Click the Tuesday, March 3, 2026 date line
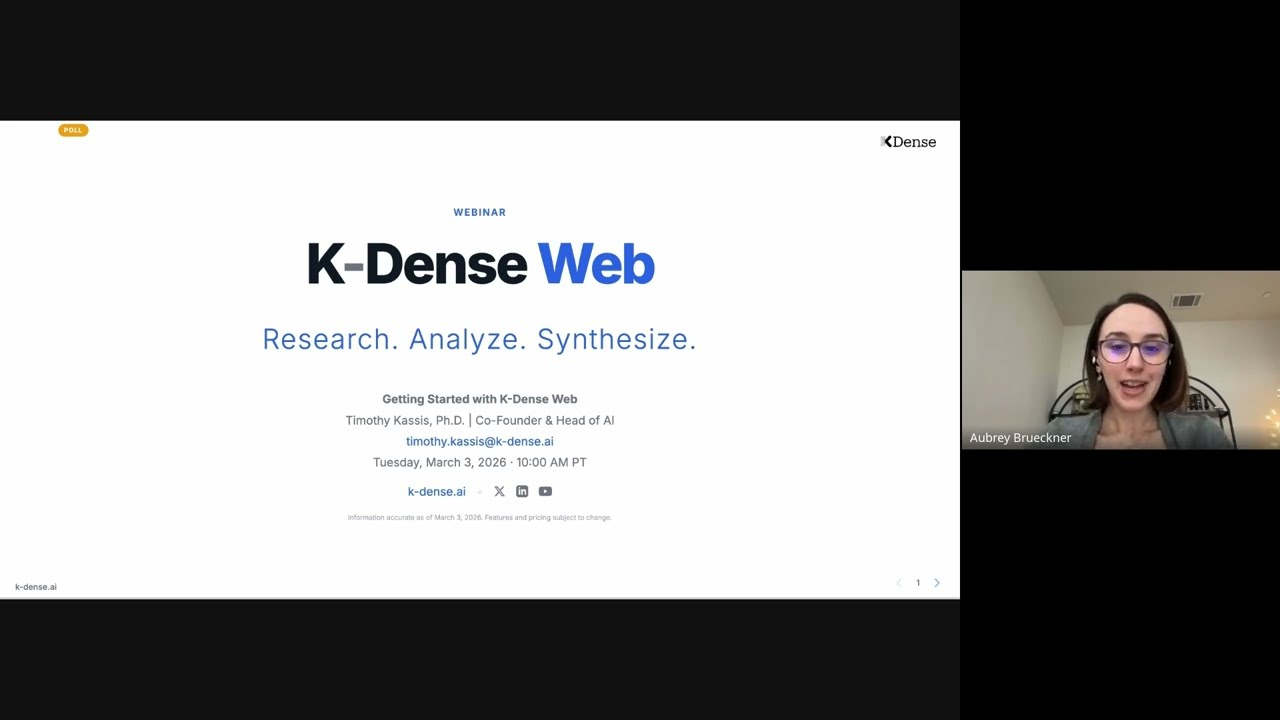The height and width of the screenshot is (720, 1280). [x=480, y=462]
